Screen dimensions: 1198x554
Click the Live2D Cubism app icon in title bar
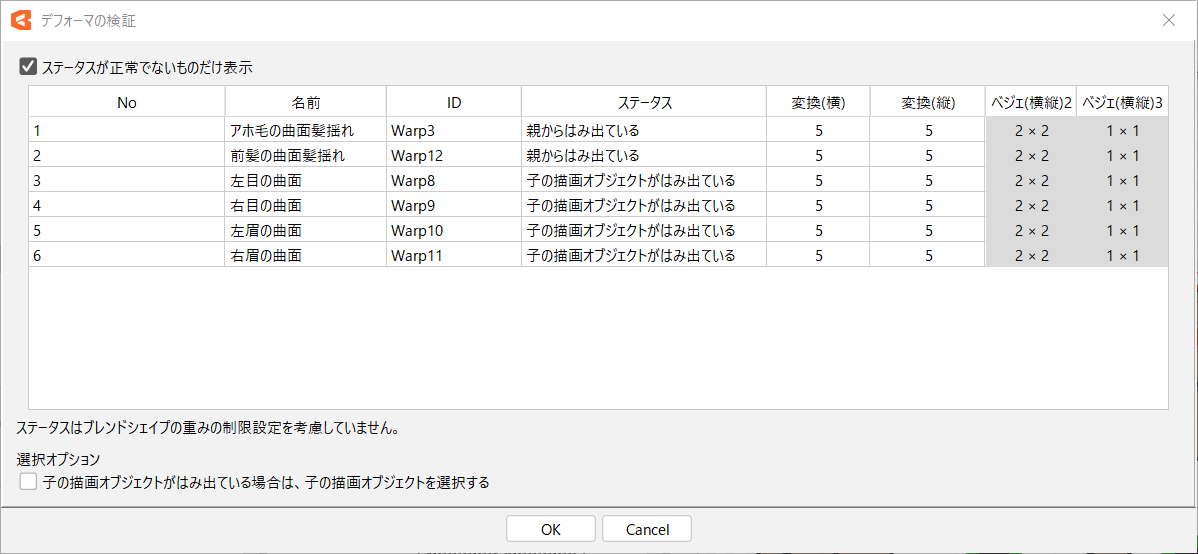tap(20, 20)
